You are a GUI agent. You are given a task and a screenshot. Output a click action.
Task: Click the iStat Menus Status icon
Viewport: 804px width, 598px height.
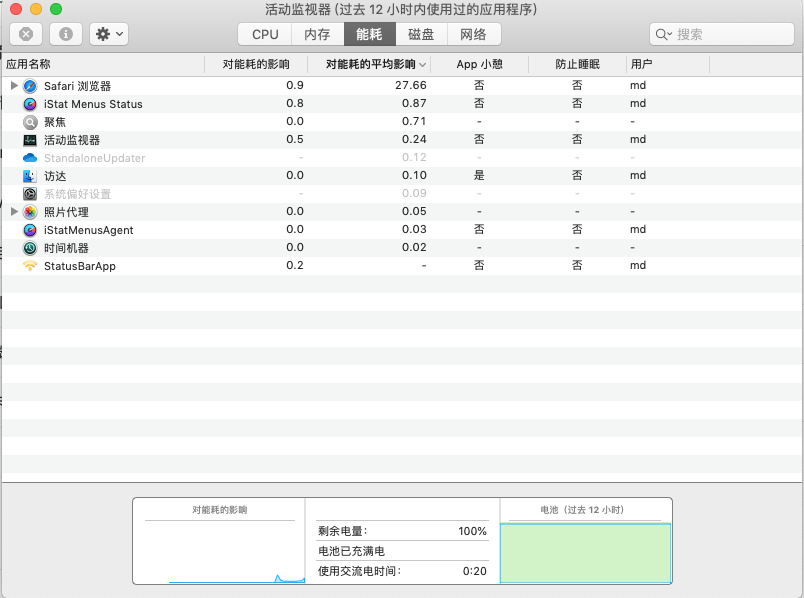[x=30, y=104]
